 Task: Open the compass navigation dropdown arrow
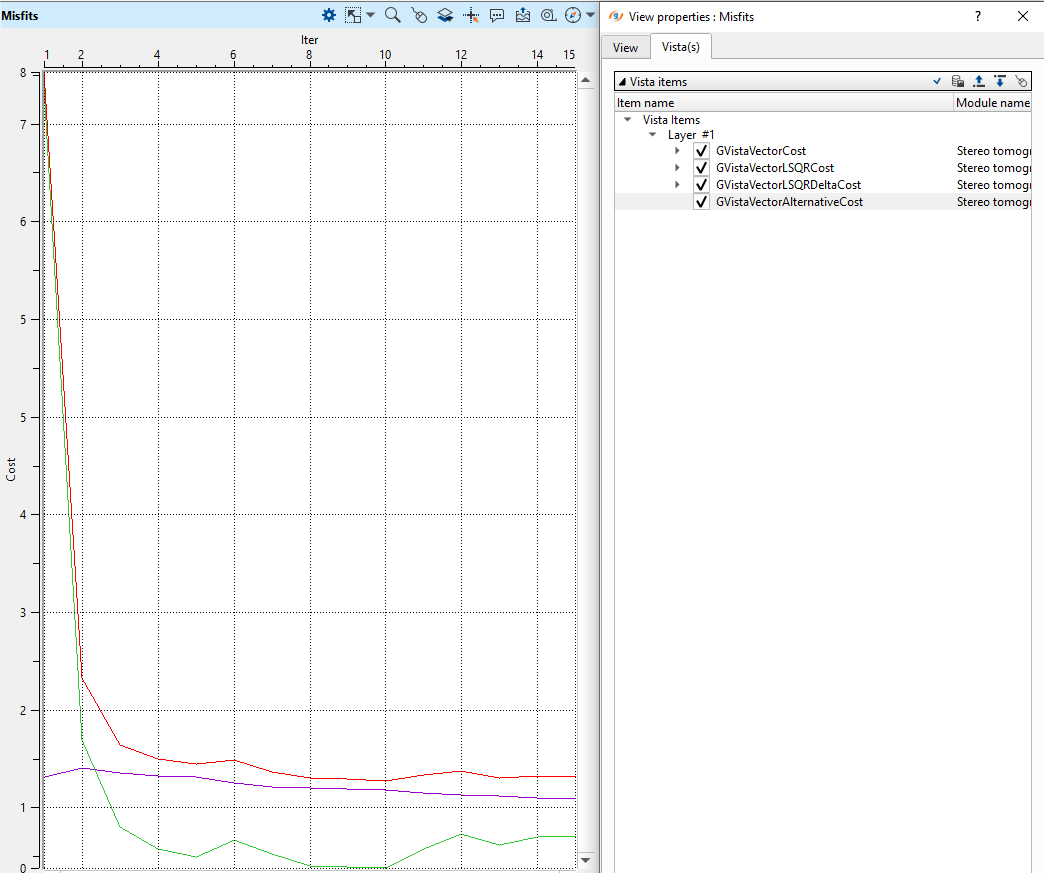[x=590, y=15]
